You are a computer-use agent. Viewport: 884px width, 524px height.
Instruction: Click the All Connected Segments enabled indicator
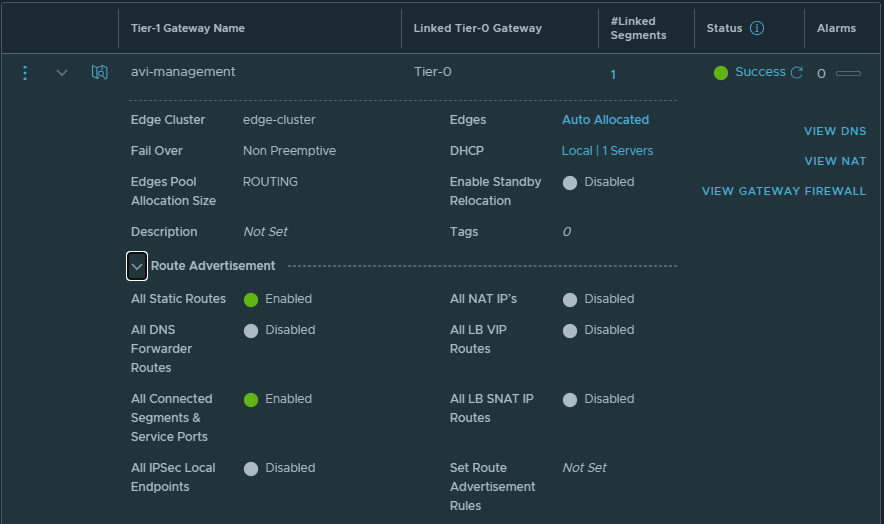point(251,399)
